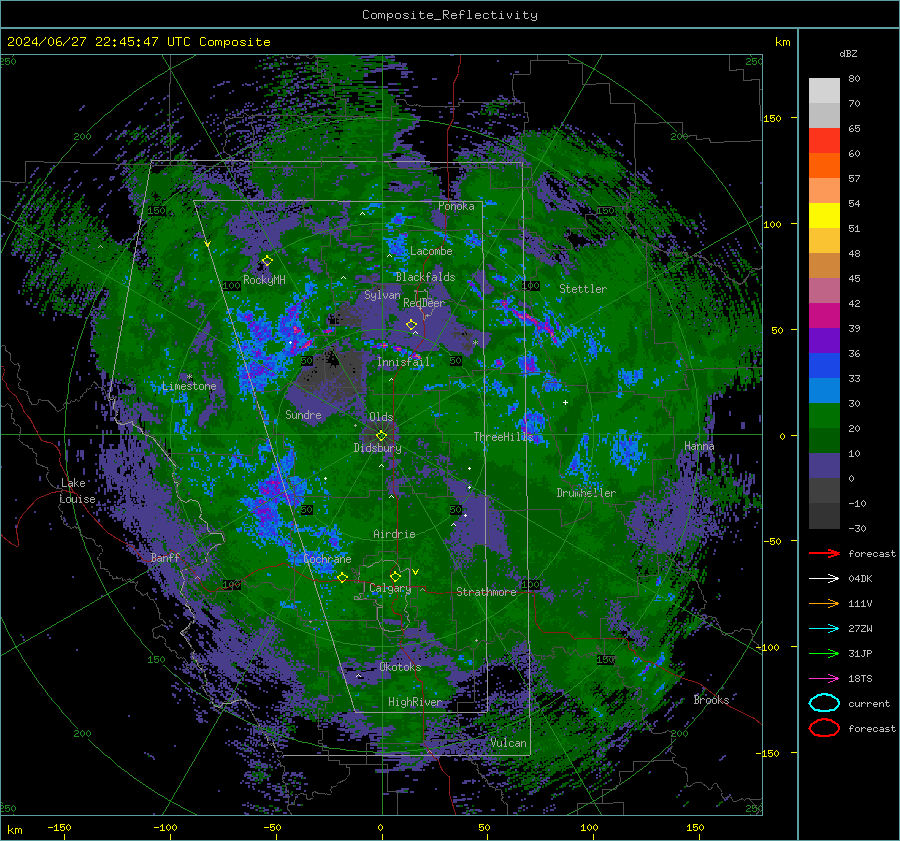This screenshot has width=900, height=841.
Task: Click the magenta swatch in dBZ scale
Action: coord(824,316)
